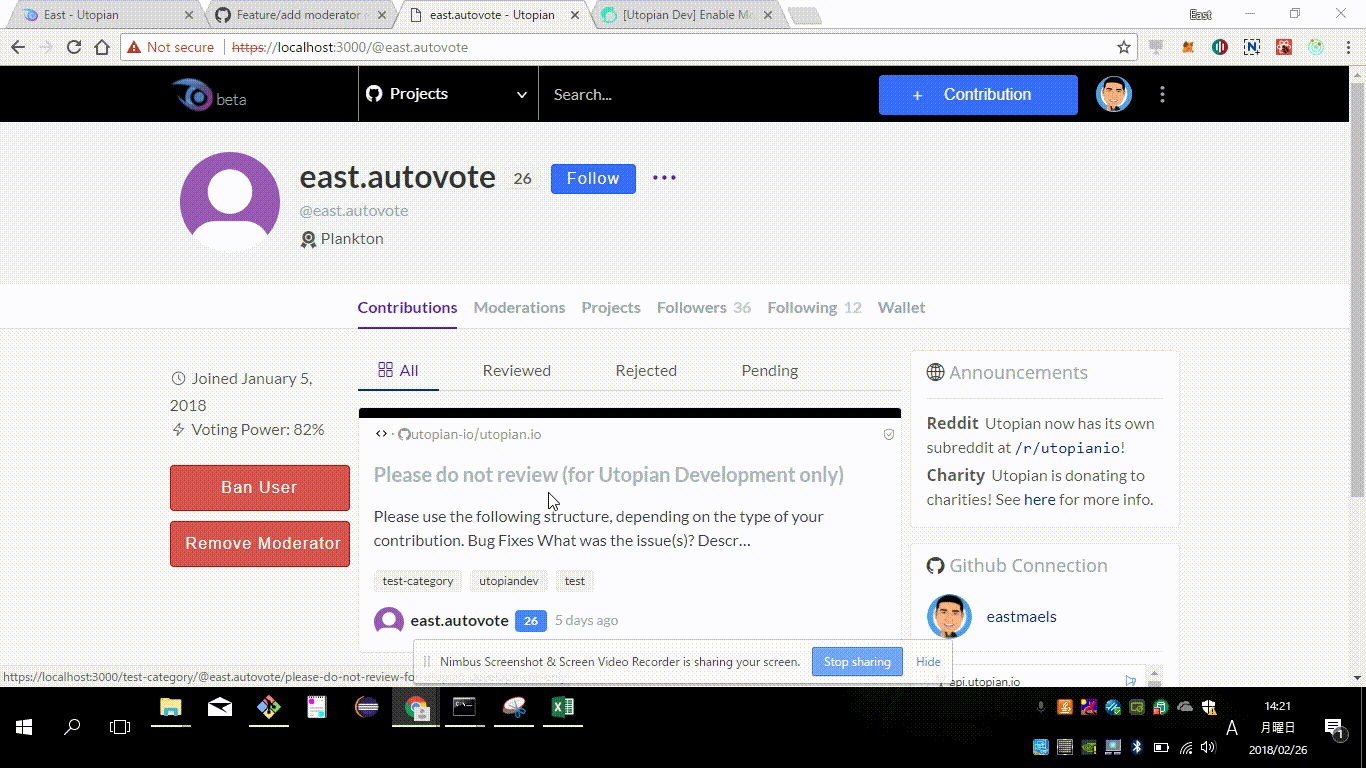Hide the Nimbus sharing notification

click(x=928, y=662)
